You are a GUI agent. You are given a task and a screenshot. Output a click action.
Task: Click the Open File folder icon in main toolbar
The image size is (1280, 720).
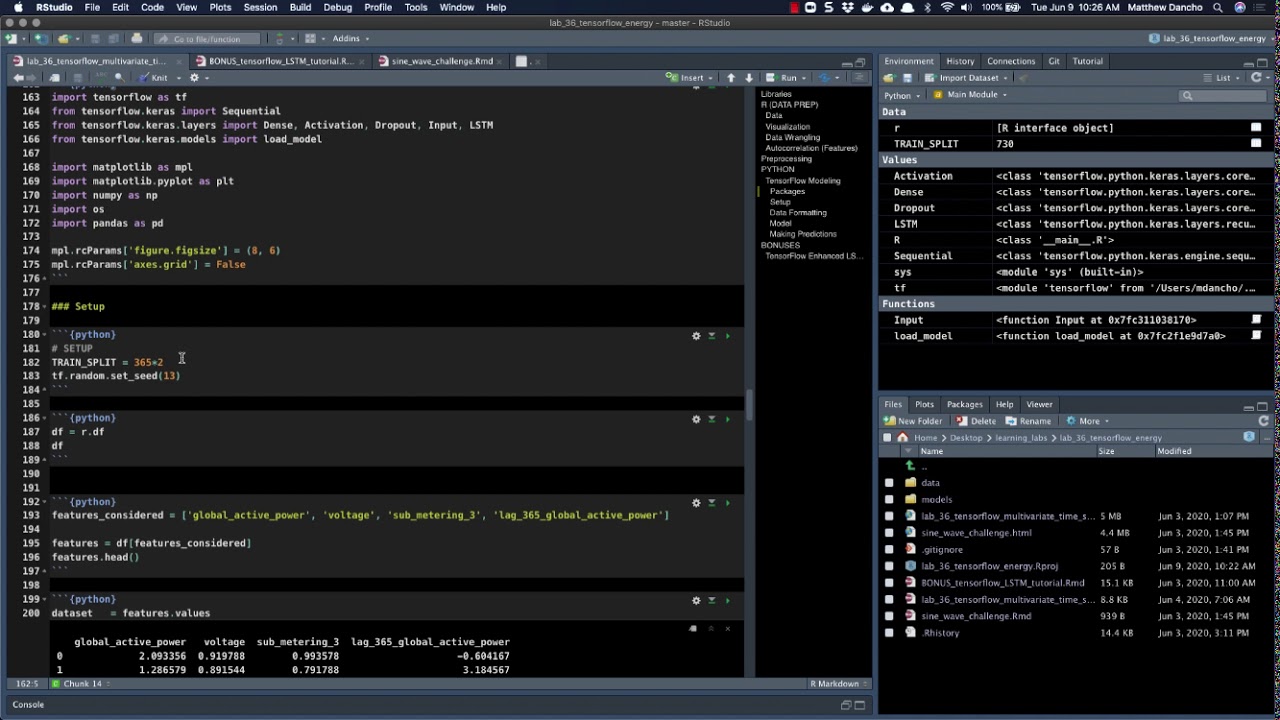click(x=65, y=39)
